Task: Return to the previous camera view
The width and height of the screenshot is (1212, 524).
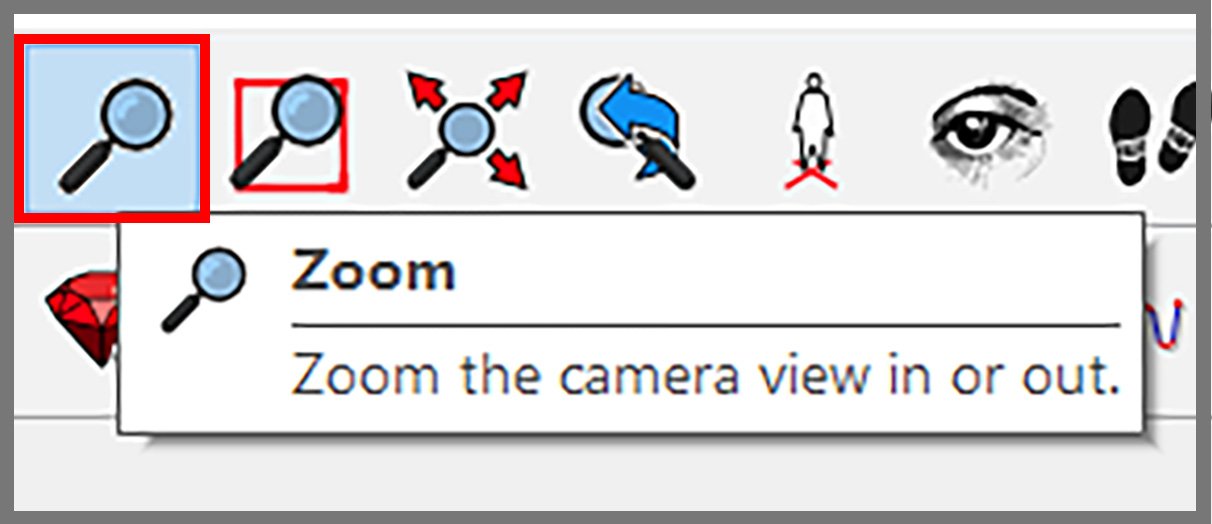Action: [x=636, y=130]
